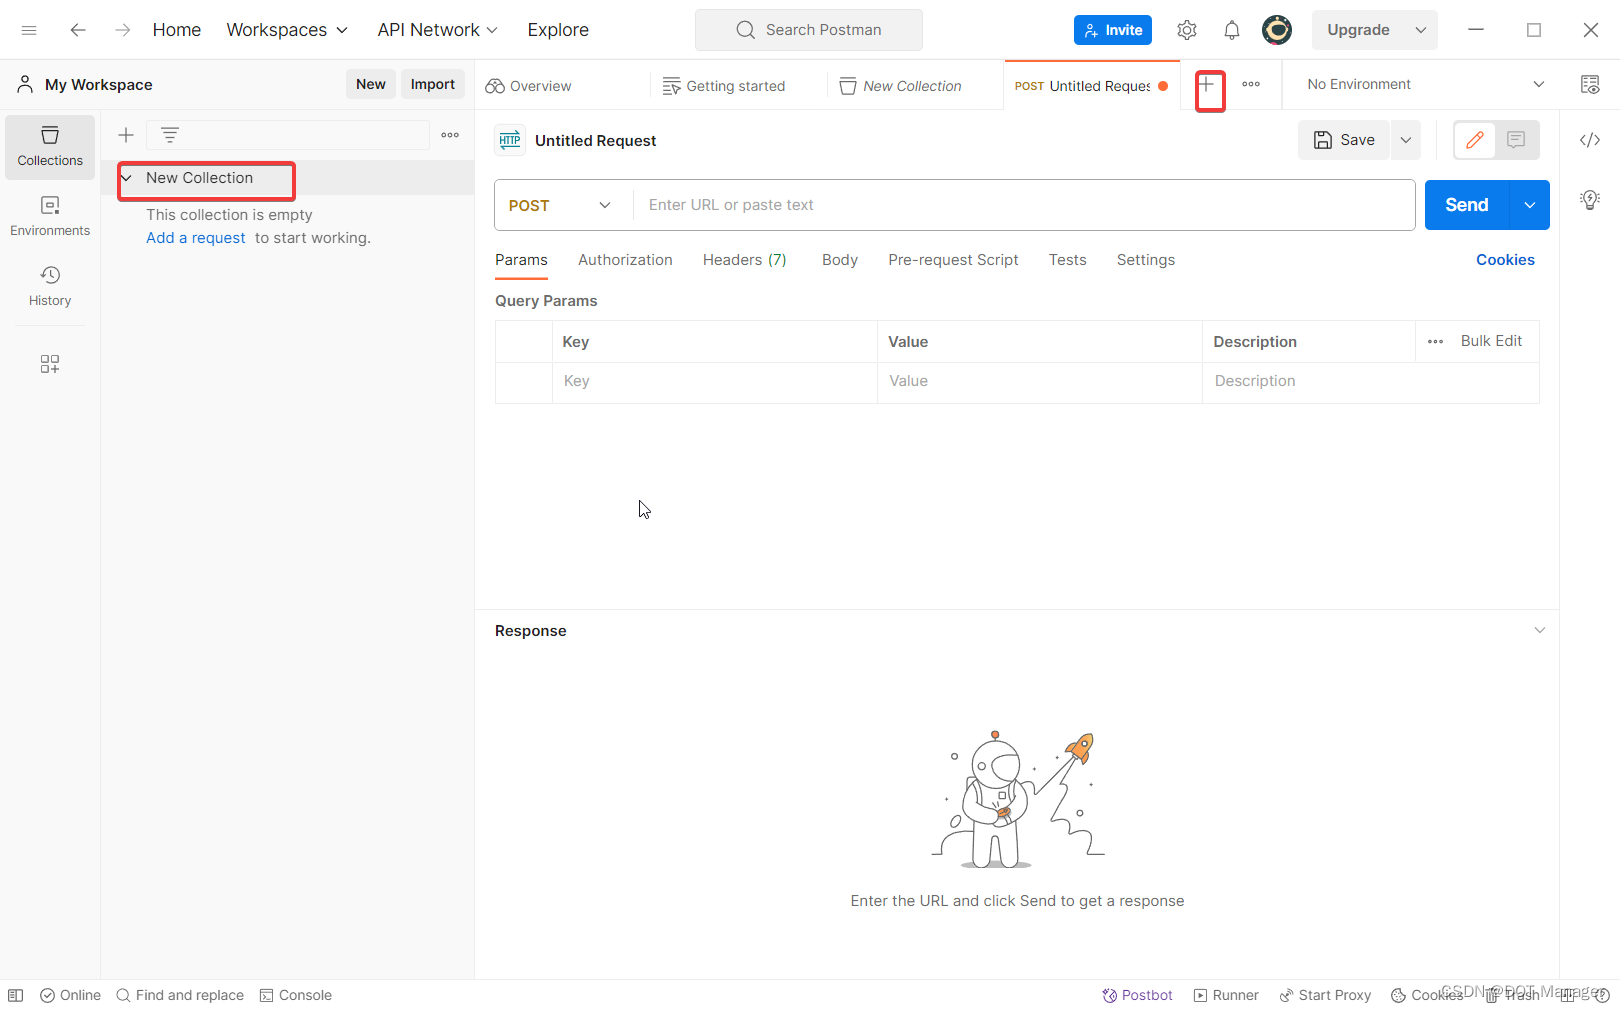Switch to the Getting started tab
The width and height of the screenshot is (1620, 1010).
[x=724, y=86]
